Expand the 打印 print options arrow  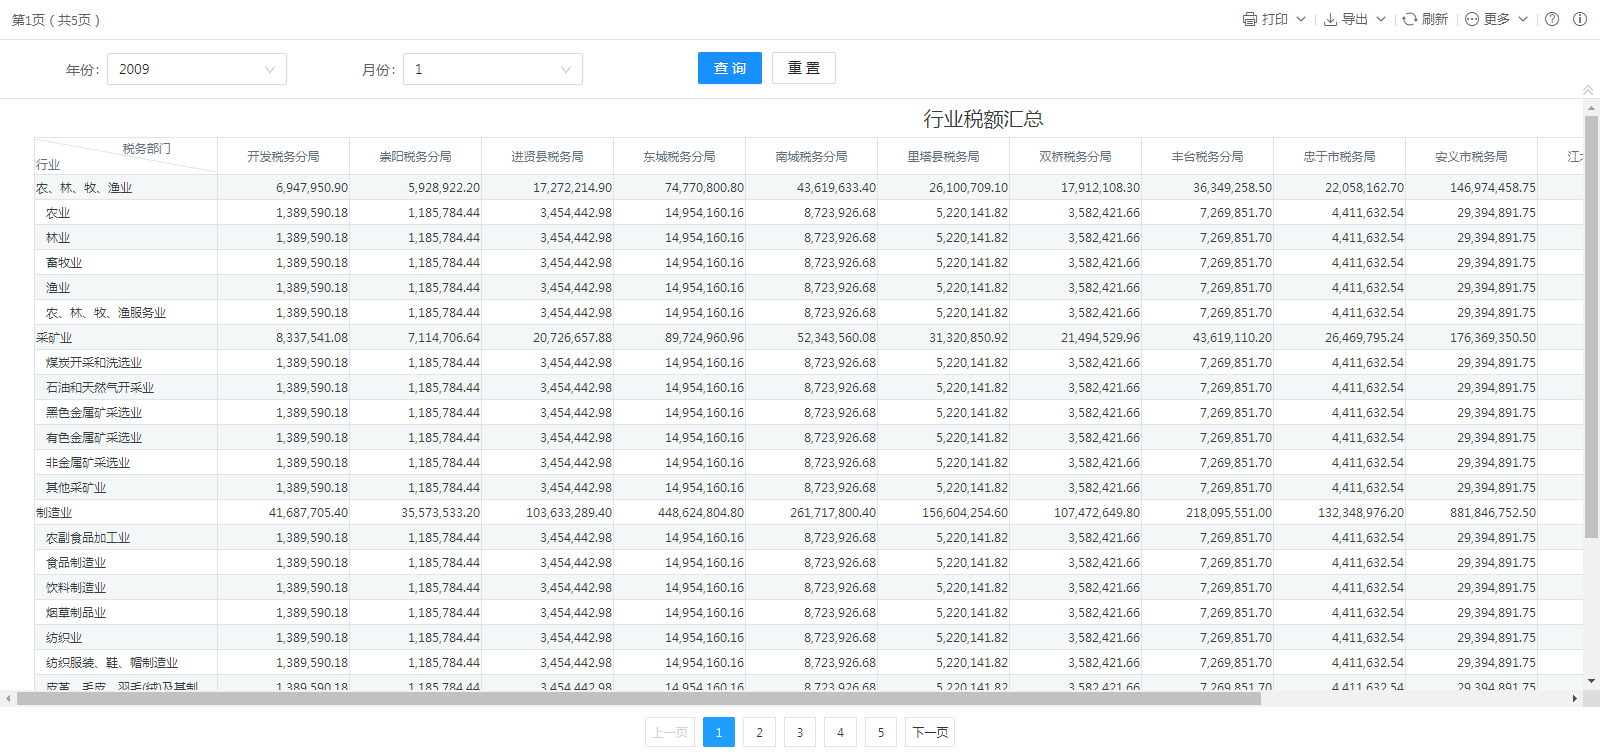click(x=1301, y=19)
